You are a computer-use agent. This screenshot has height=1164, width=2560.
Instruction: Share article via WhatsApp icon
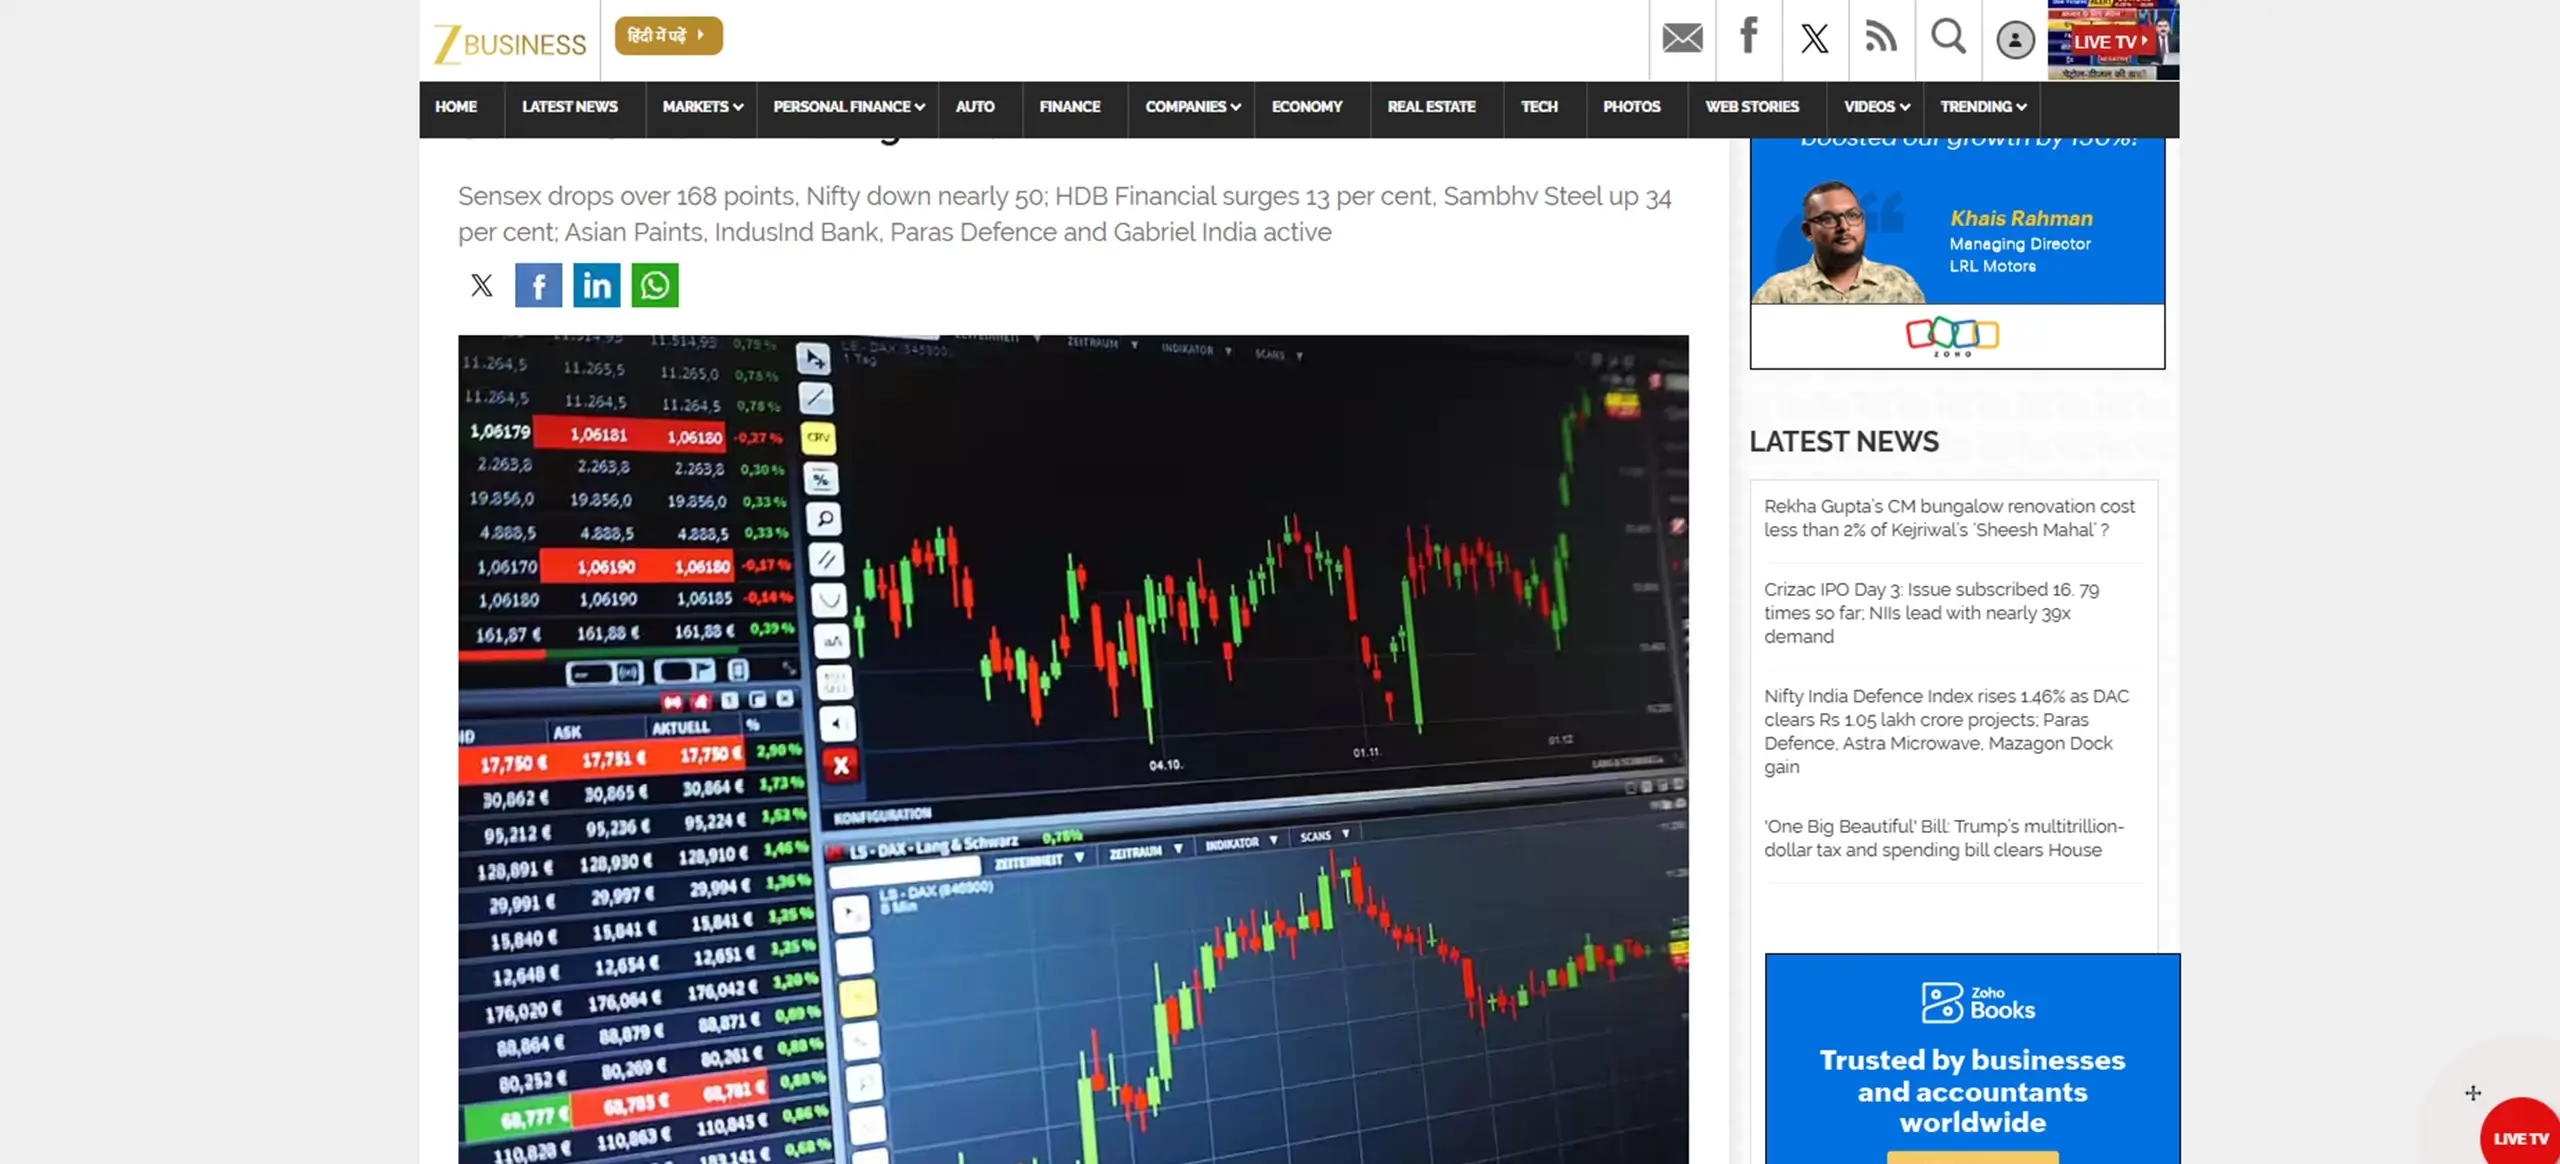pyautogui.click(x=654, y=286)
